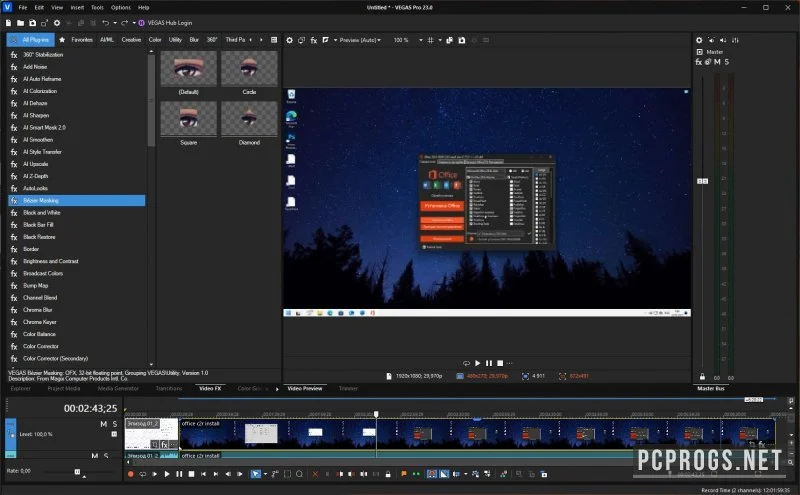800x495 pixels.
Task: Filter plug-ins by Favorites
Action: [82, 40]
